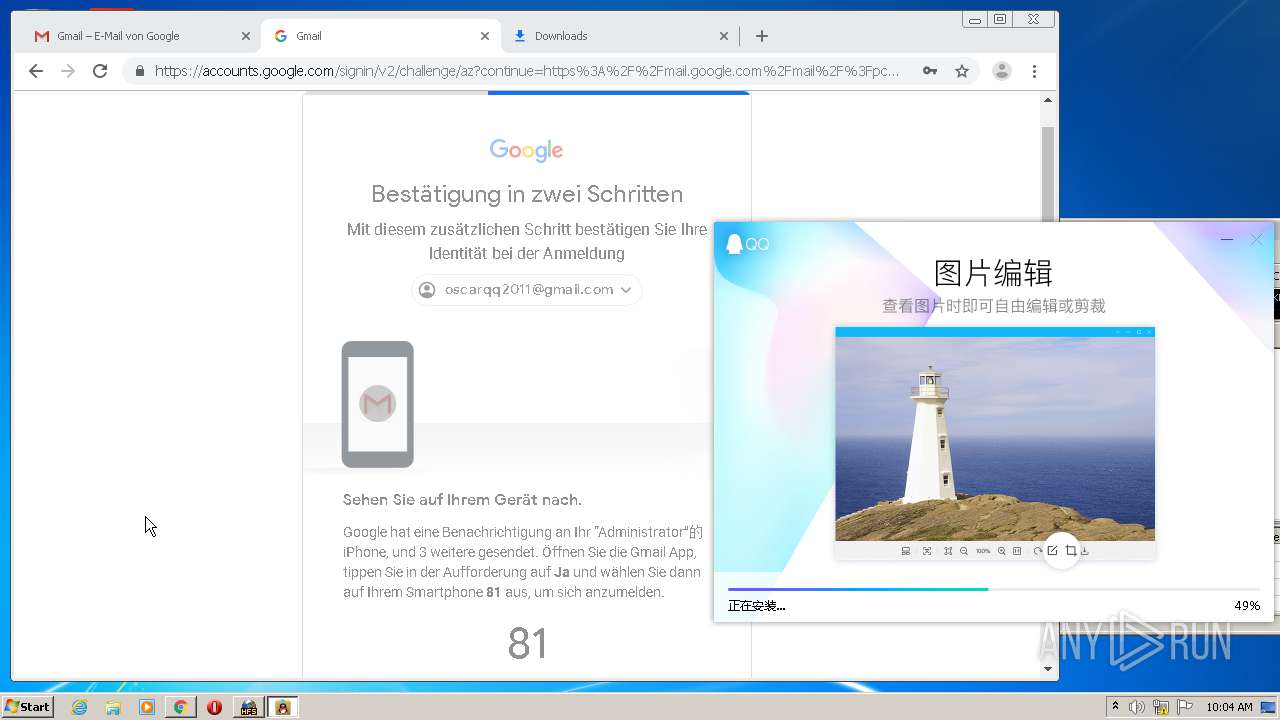Screen dimensions: 1280x720
Task: Close the active Gmail tab
Action: pyautogui.click(x=485, y=36)
